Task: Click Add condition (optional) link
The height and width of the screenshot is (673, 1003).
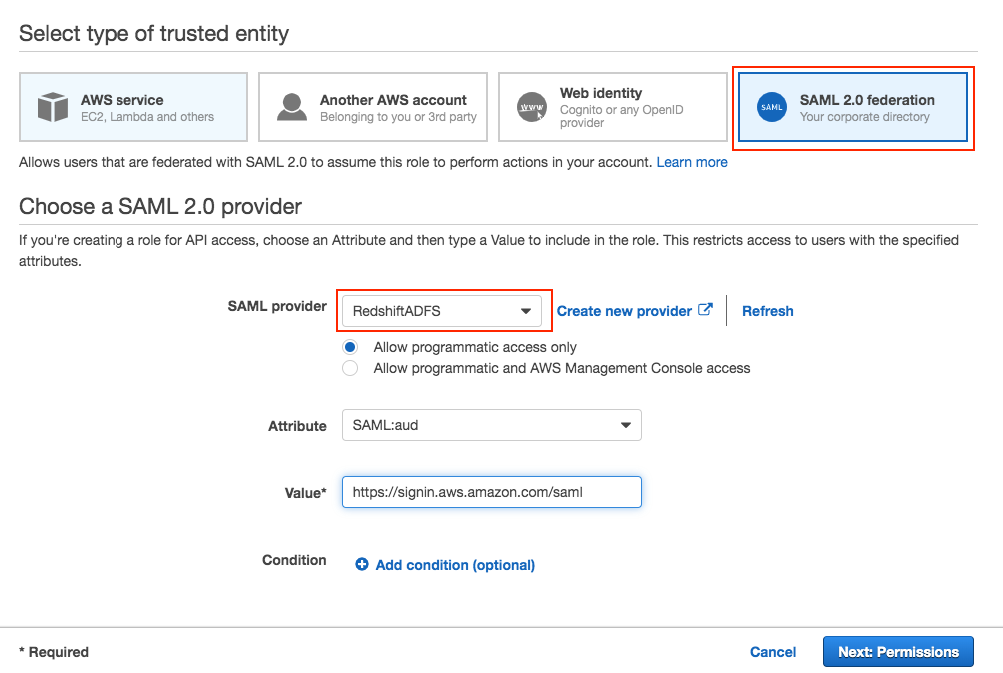Action: [x=455, y=565]
